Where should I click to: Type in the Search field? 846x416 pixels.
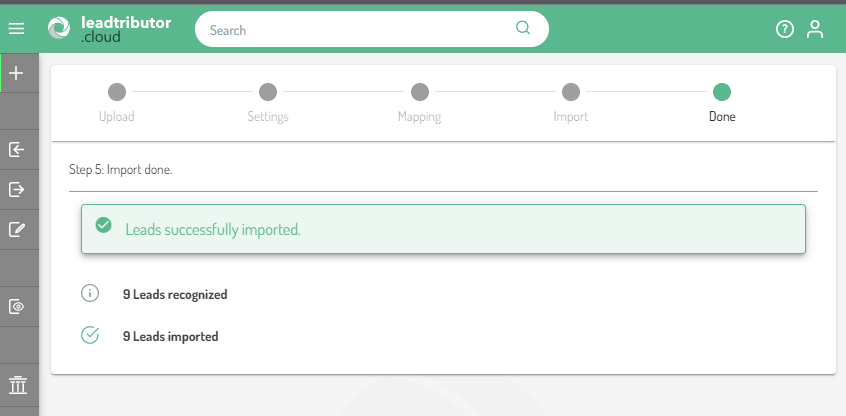(360, 30)
